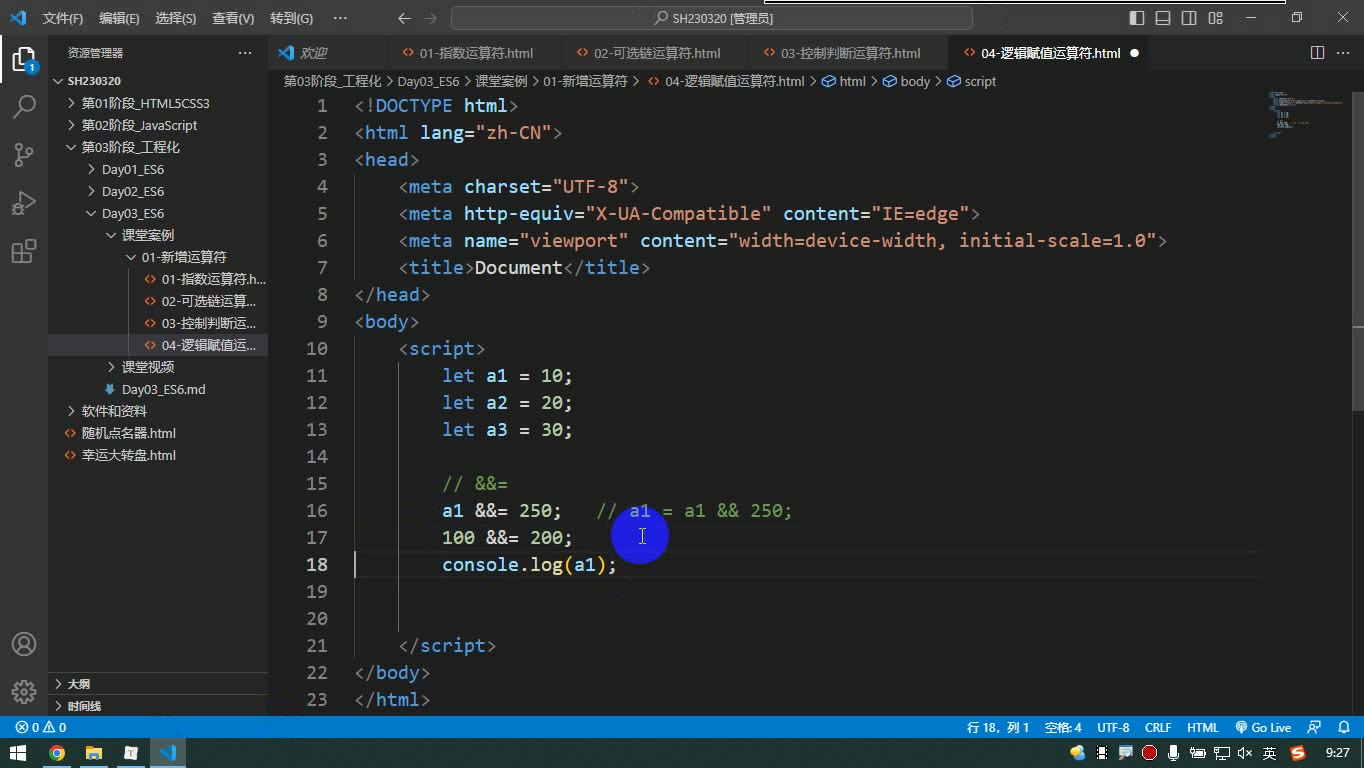Change the HTML language mode

1203,728
